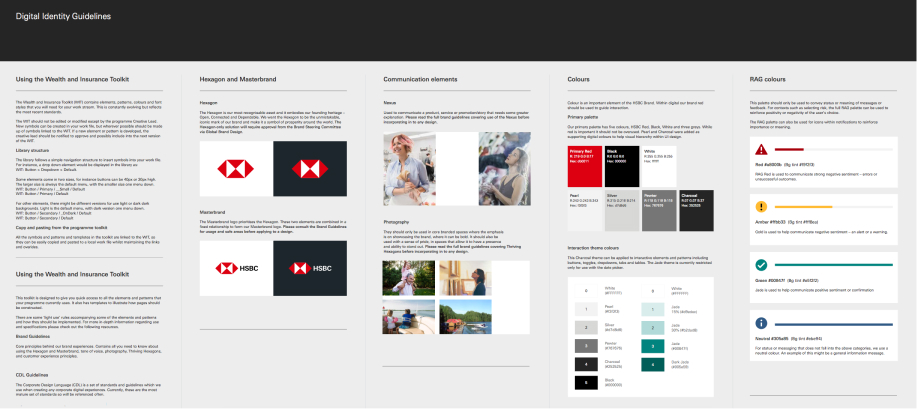Select the Jade 15% tint theme swatch
Screen dimensions: 917x409
point(650,310)
